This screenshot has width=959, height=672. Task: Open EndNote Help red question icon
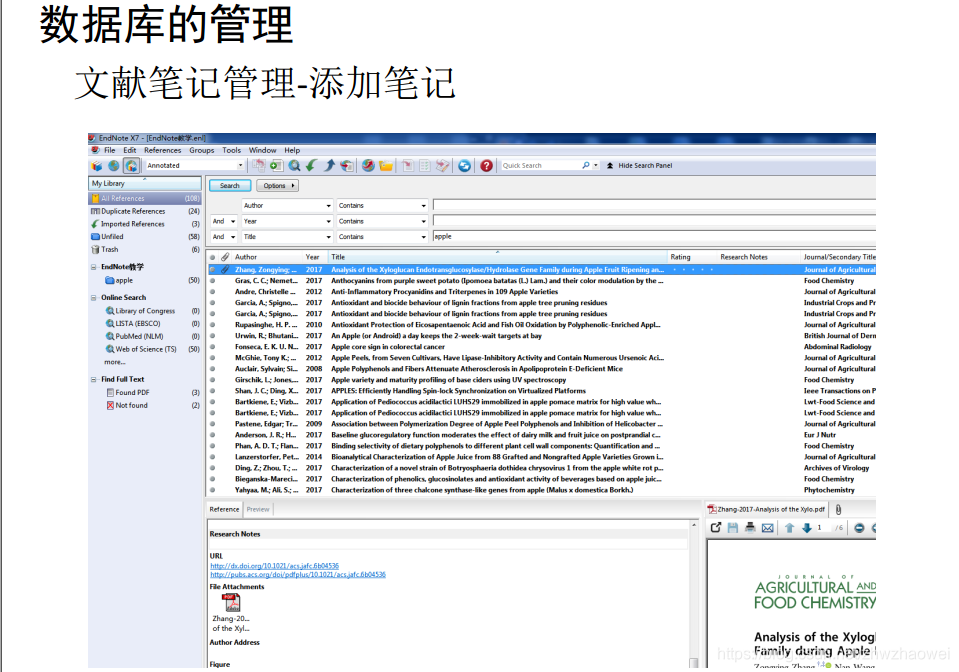(486, 166)
